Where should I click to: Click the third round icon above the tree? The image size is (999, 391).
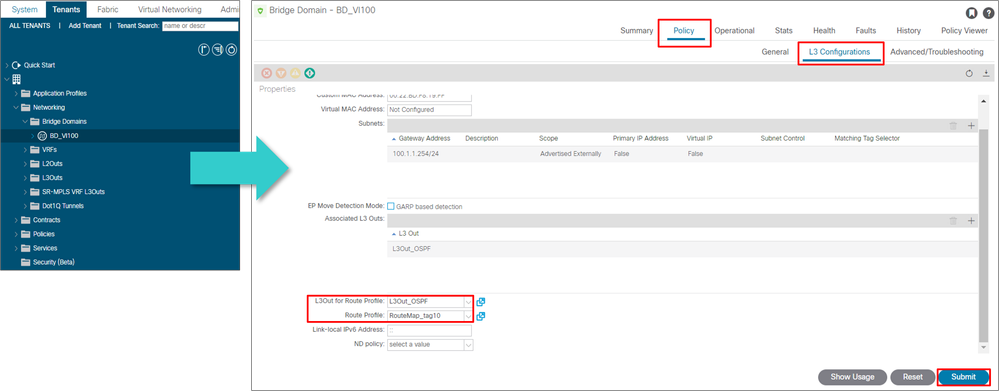click(x=232, y=49)
